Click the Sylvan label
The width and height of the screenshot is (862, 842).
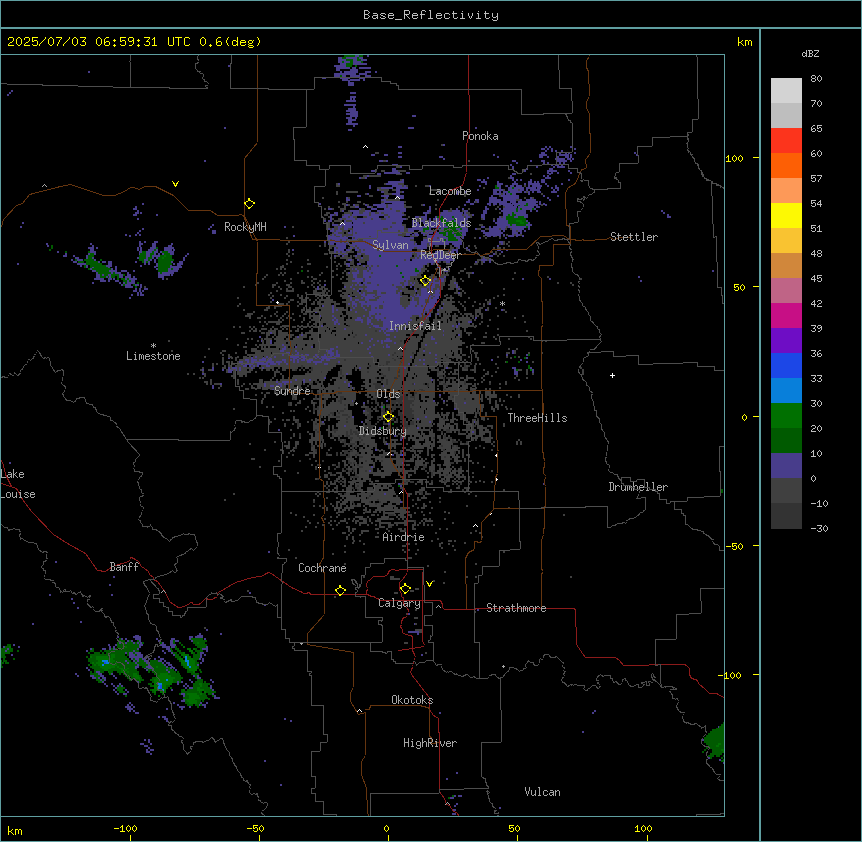pyautogui.click(x=390, y=245)
